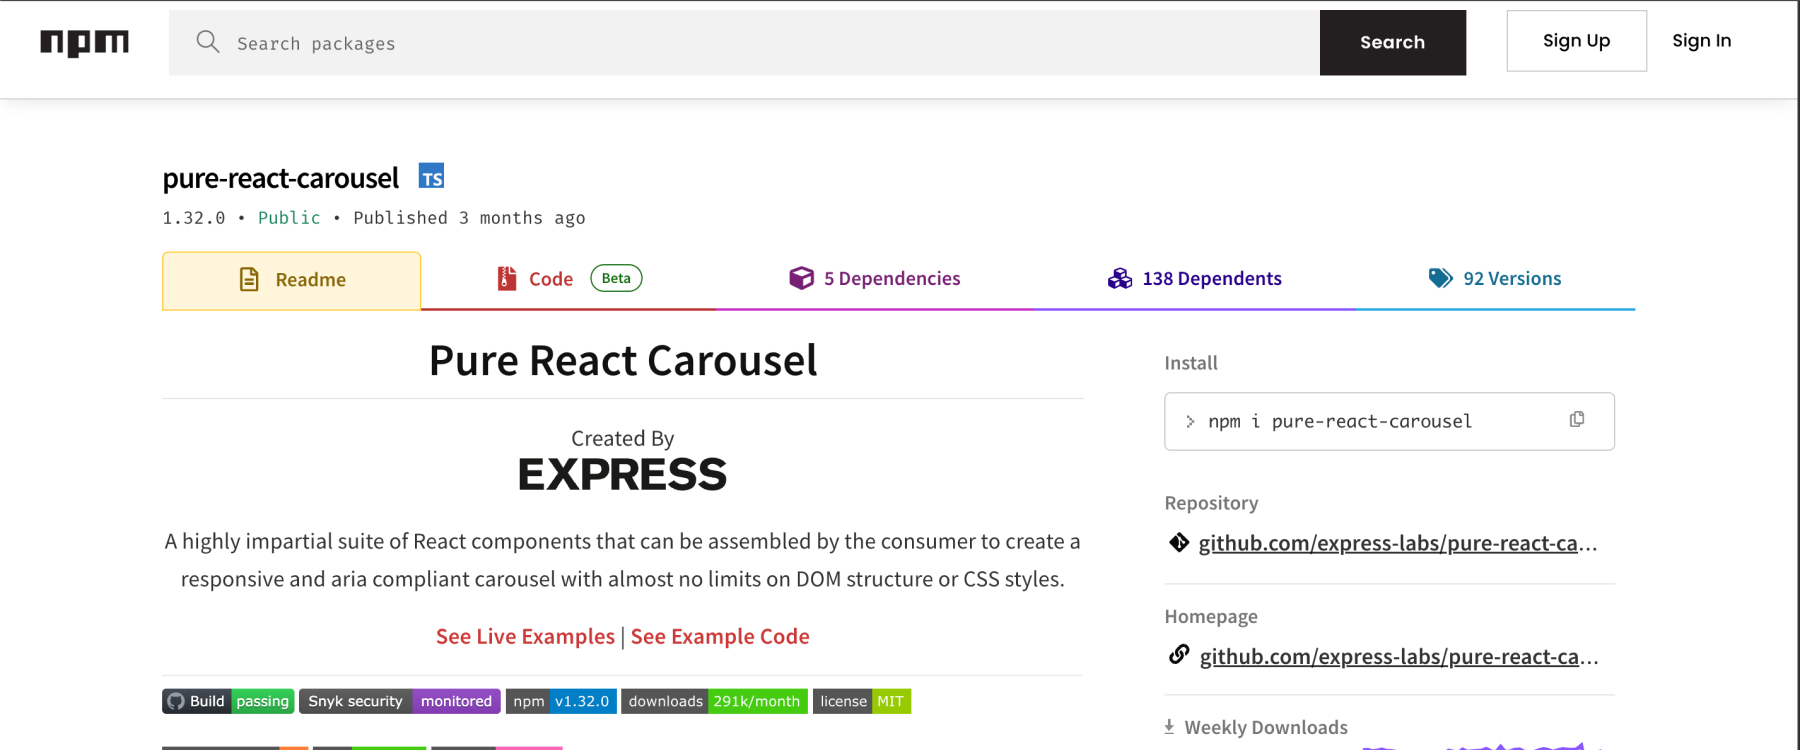This screenshot has width=1800, height=750.
Task: Click the TypeScript TS badge icon
Action: (431, 176)
